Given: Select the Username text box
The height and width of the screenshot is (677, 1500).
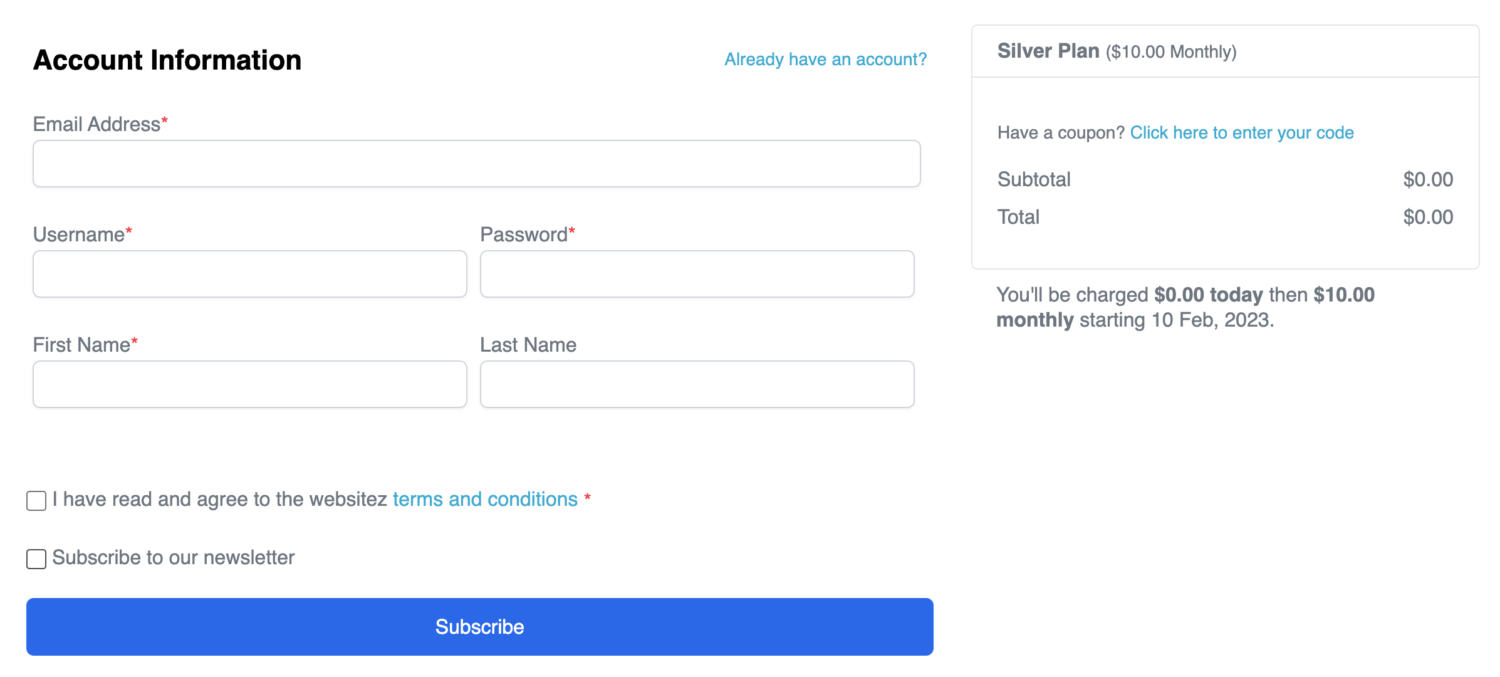Looking at the screenshot, I should pos(250,274).
